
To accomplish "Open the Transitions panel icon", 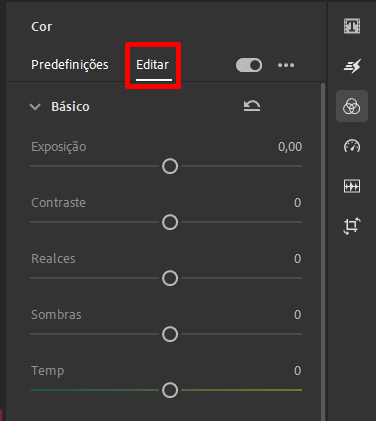I will (352, 66).
